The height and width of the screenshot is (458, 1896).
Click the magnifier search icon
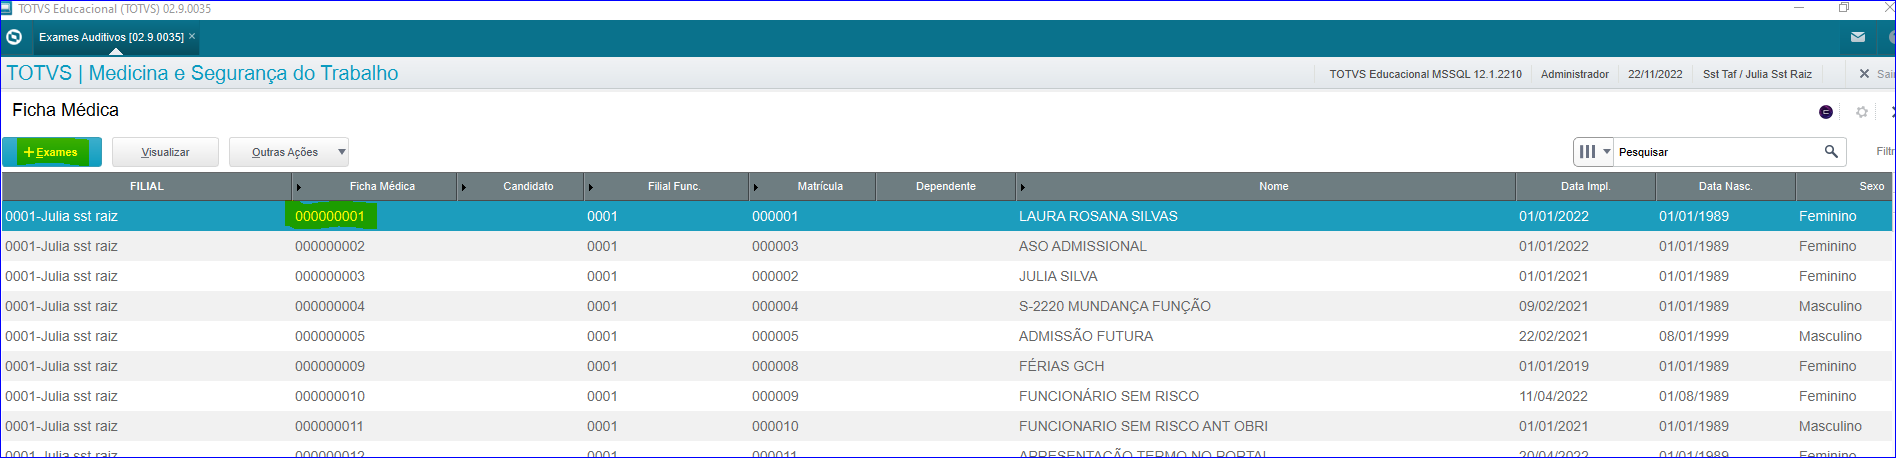pyautogui.click(x=1831, y=151)
